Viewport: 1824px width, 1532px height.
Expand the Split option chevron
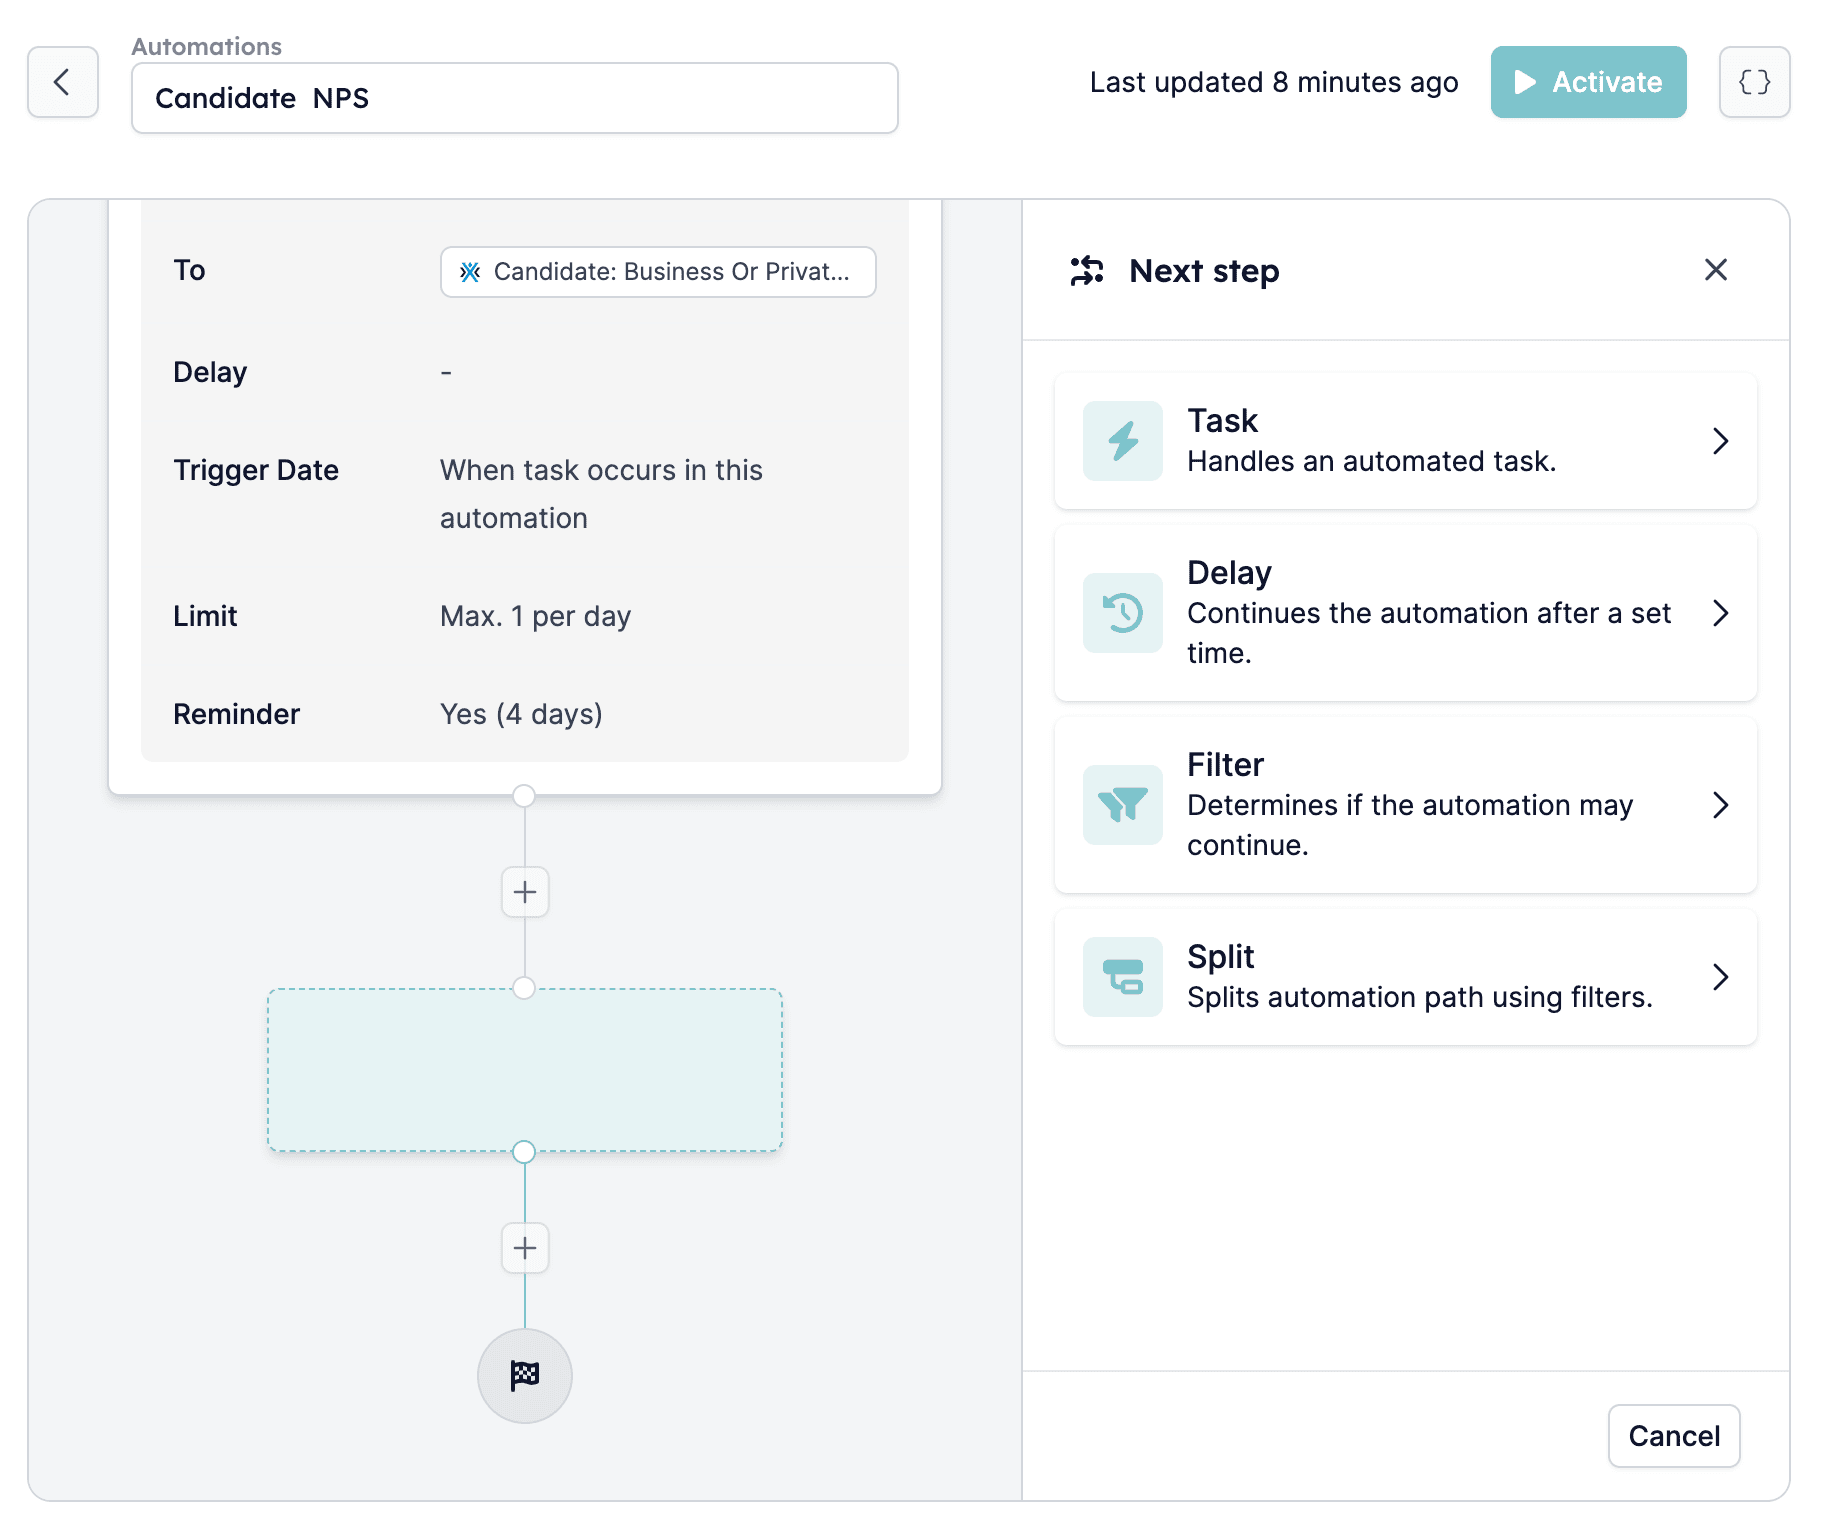pos(1720,977)
